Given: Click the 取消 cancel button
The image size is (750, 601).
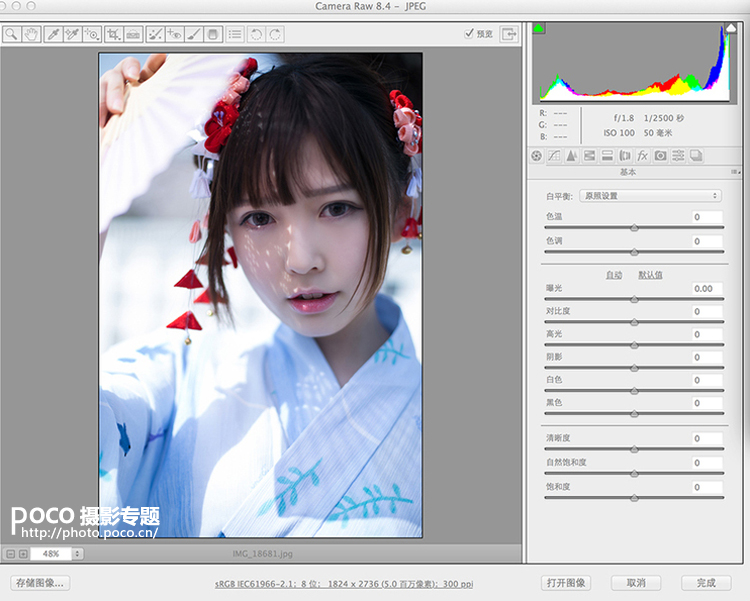Looking at the screenshot, I should [x=636, y=583].
